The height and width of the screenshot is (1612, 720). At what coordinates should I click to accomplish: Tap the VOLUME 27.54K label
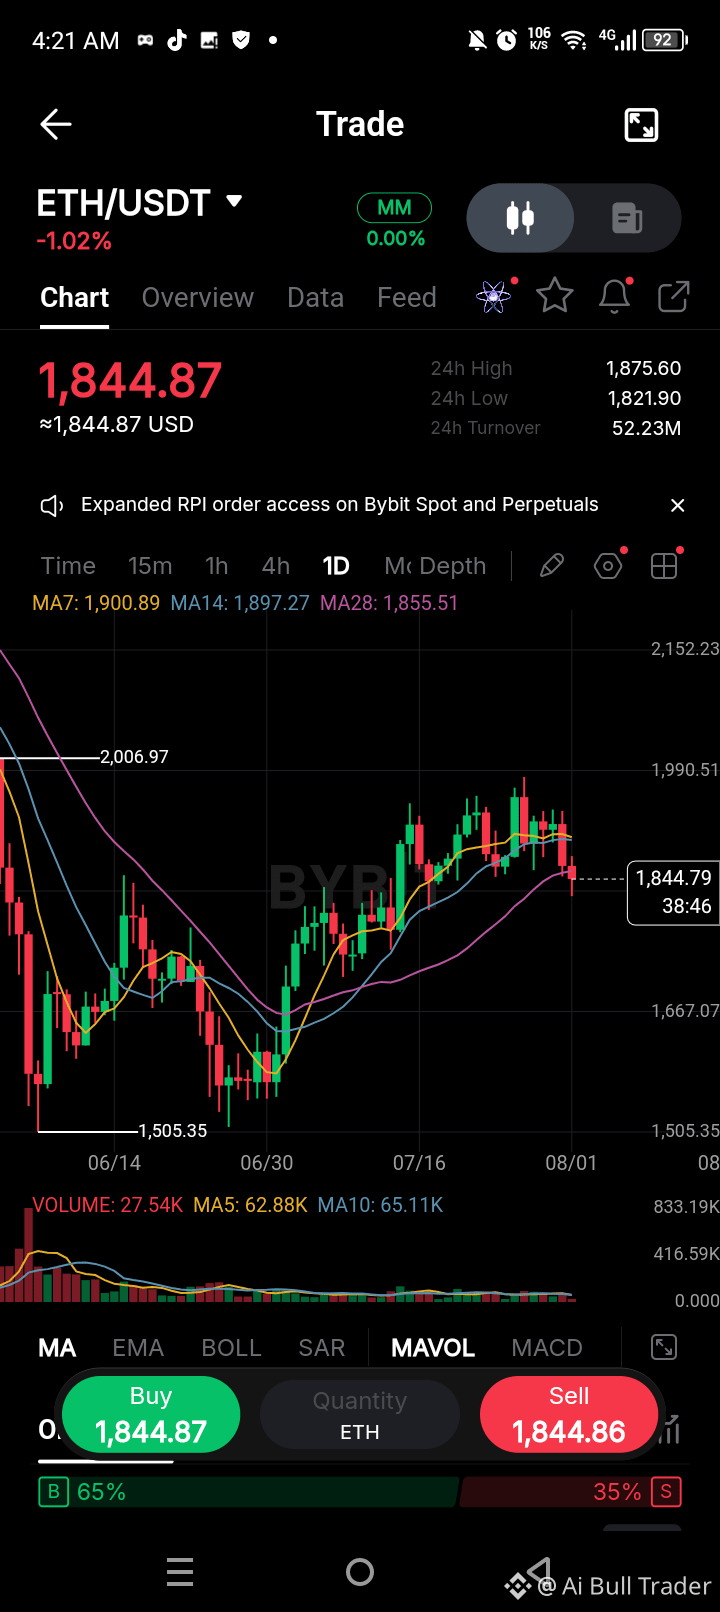click(108, 1205)
